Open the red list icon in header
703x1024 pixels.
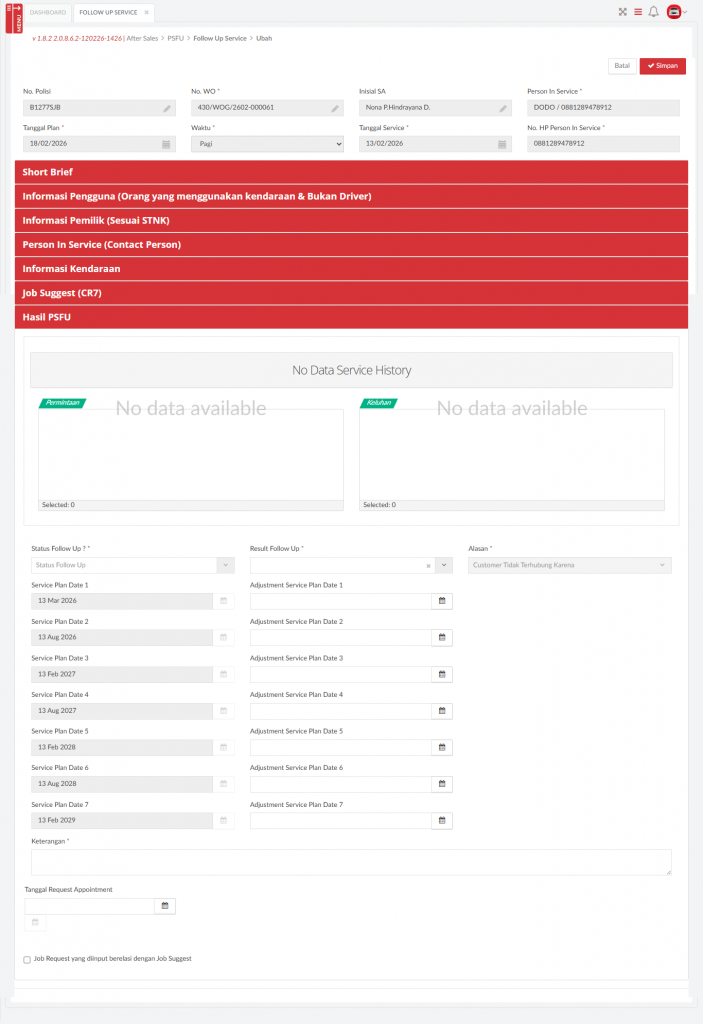[638, 12]
